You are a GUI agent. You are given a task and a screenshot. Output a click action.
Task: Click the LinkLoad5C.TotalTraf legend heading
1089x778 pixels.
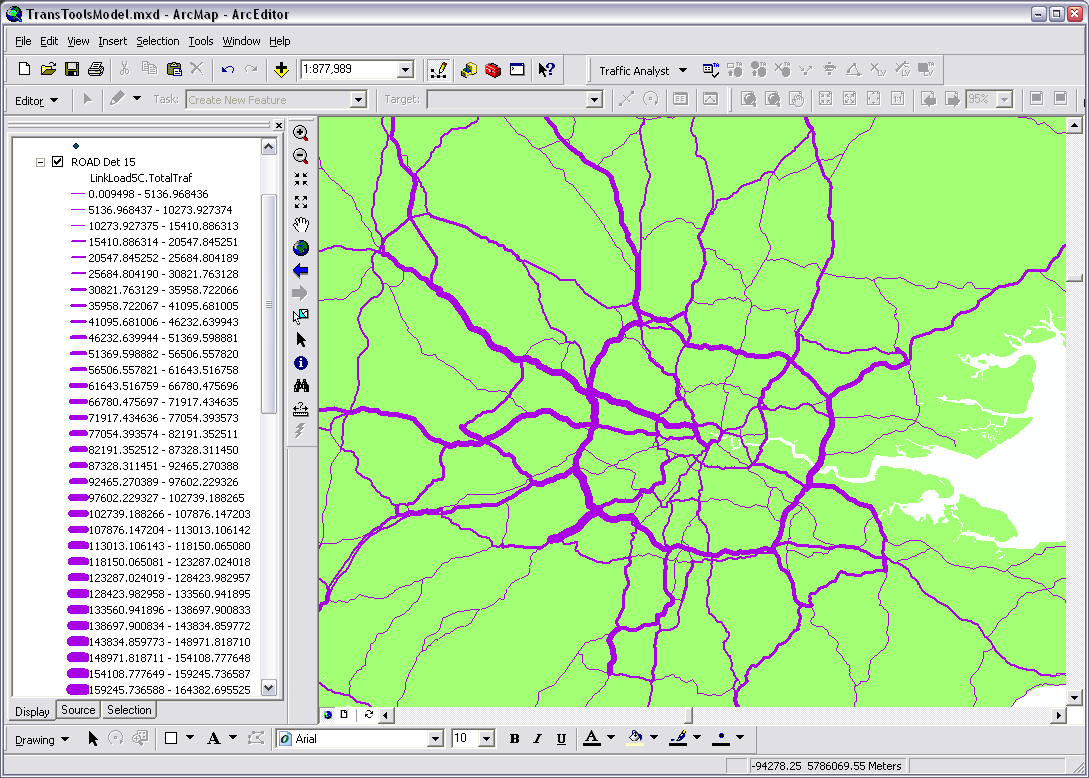click(141, 178)
